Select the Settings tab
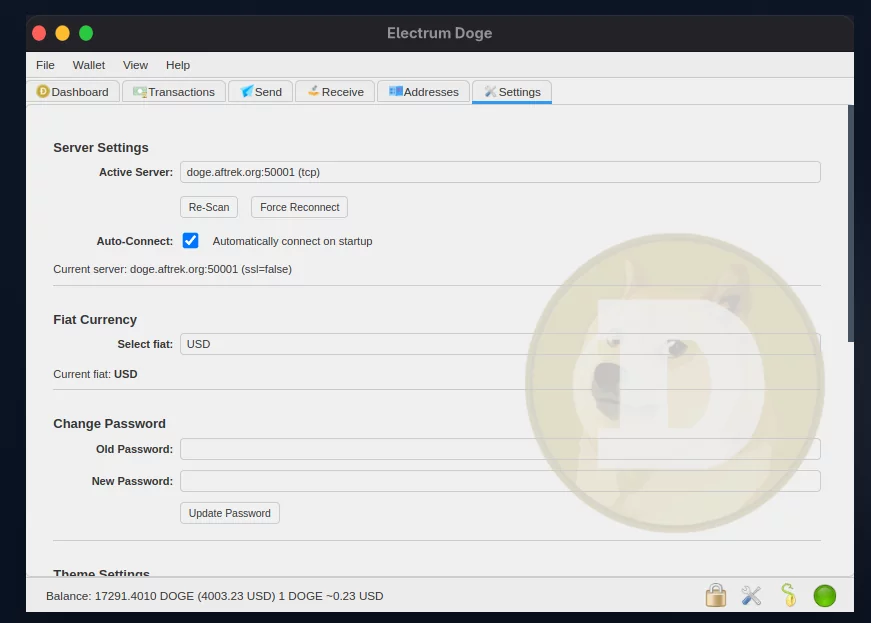 (x=512, y=92)
